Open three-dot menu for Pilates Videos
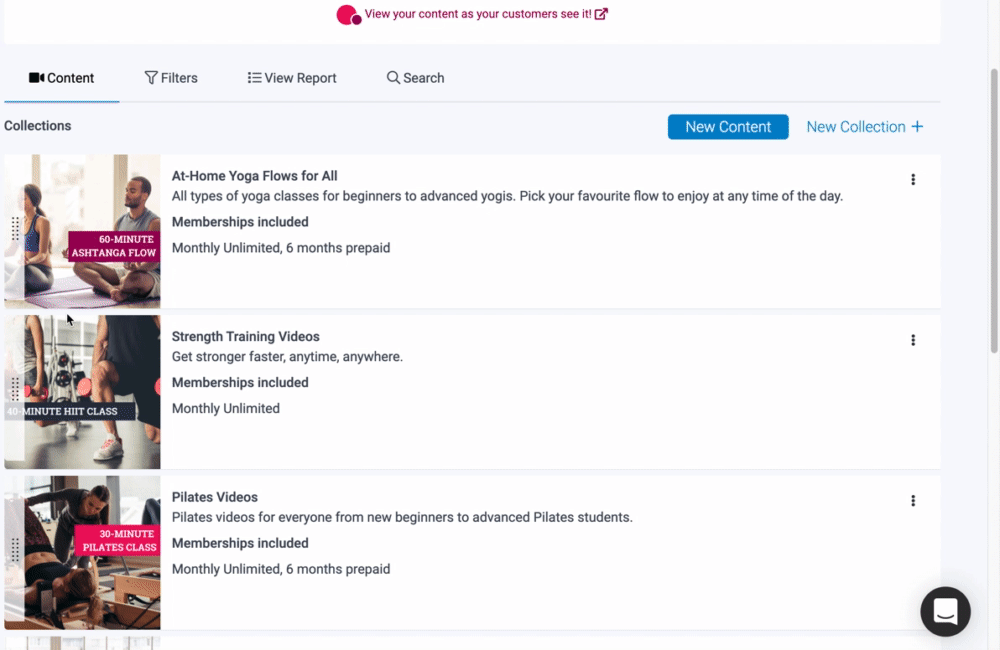The height and width of the screenshot is (650, 1000). click(x=913, y=501)
